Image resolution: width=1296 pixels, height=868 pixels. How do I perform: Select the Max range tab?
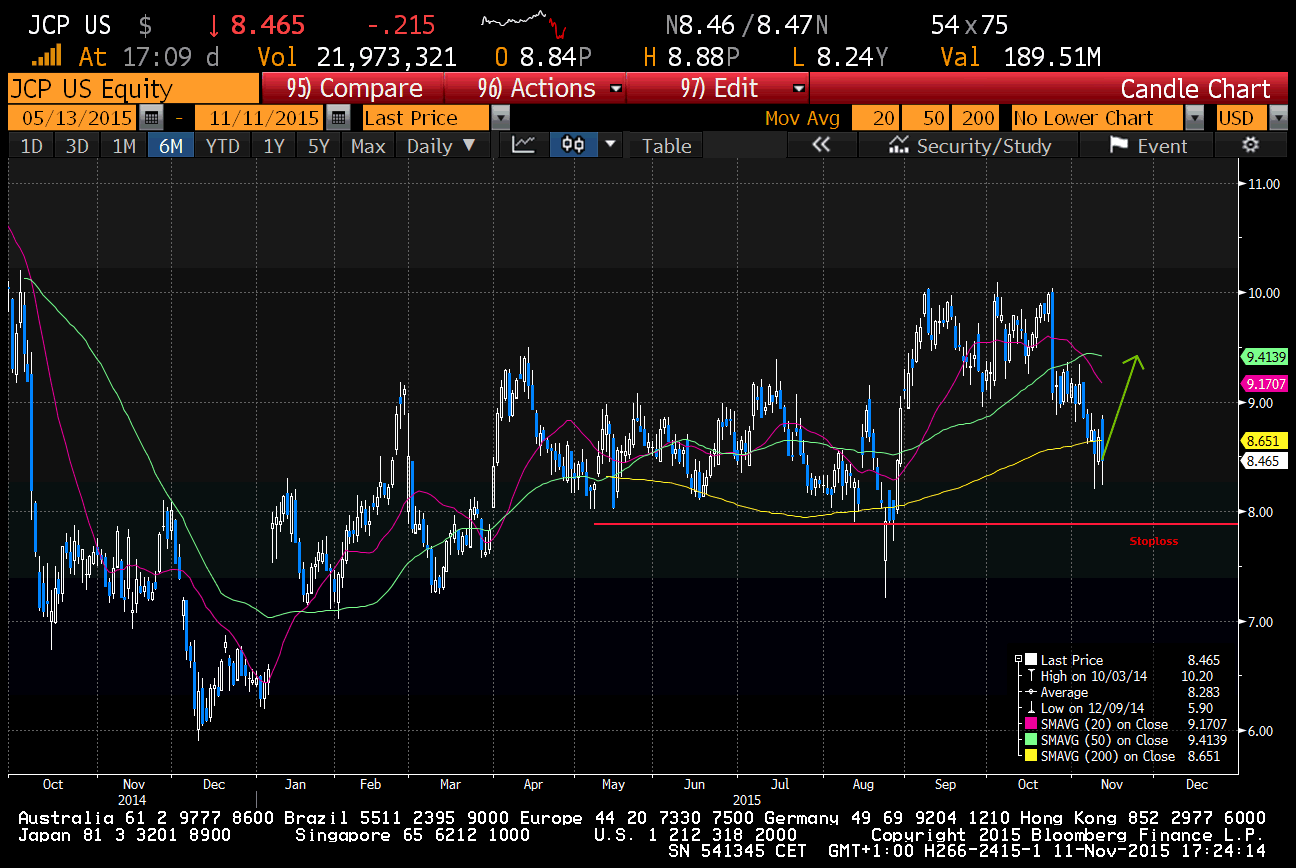click(x=368, y=146)
